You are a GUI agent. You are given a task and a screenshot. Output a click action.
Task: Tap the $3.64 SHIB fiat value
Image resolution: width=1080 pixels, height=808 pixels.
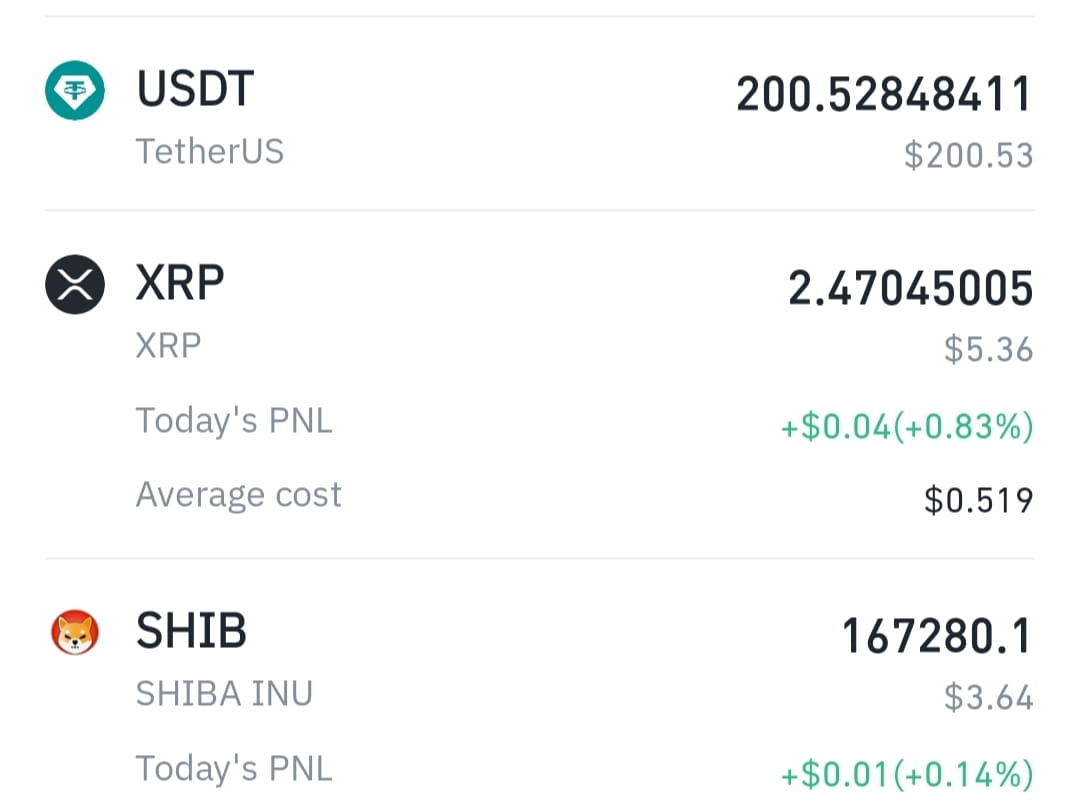tap(988, 697)
